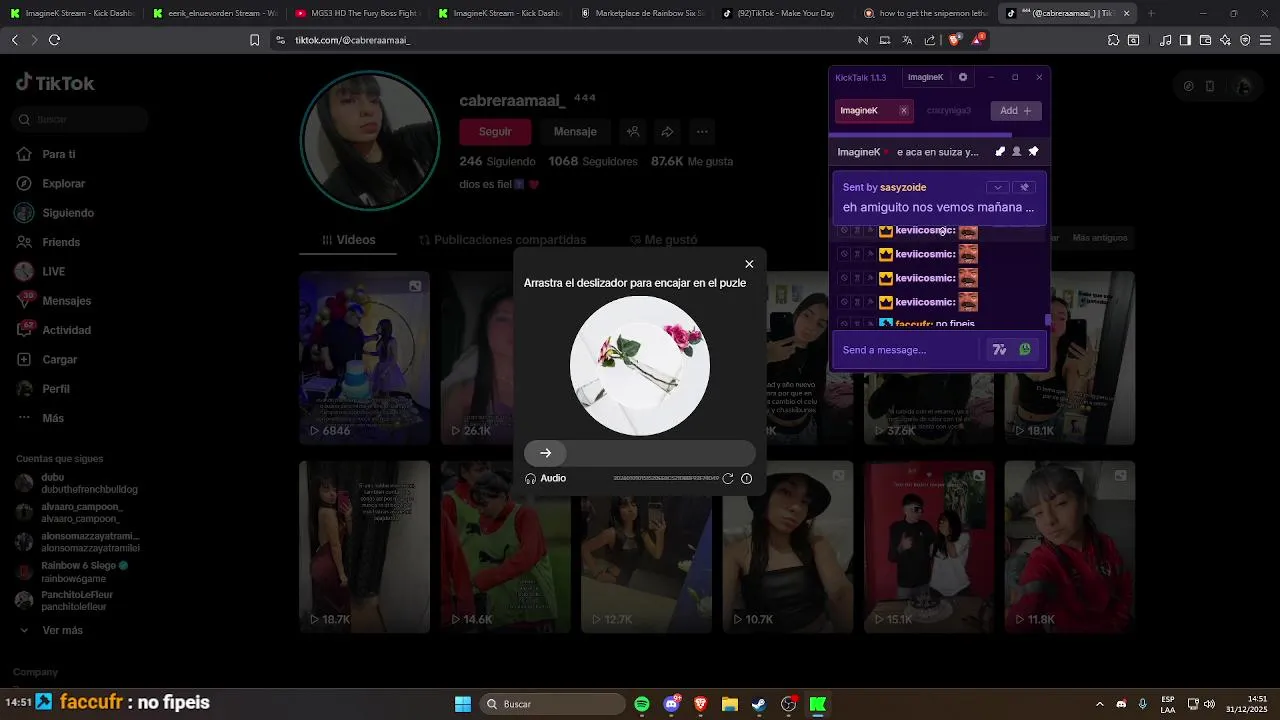Open the captcha info report icon
1280x720 pixels.
[x=746, y=478]
